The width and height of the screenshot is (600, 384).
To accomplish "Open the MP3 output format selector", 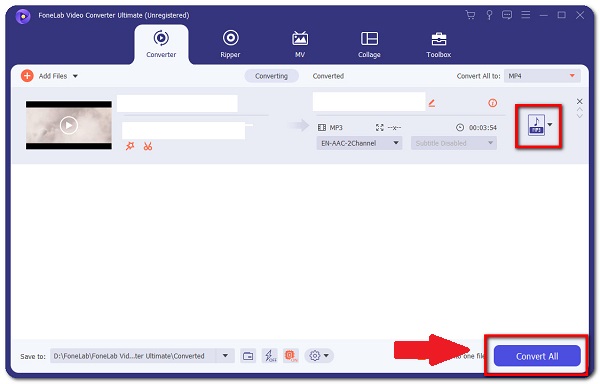I will point(540,125).
